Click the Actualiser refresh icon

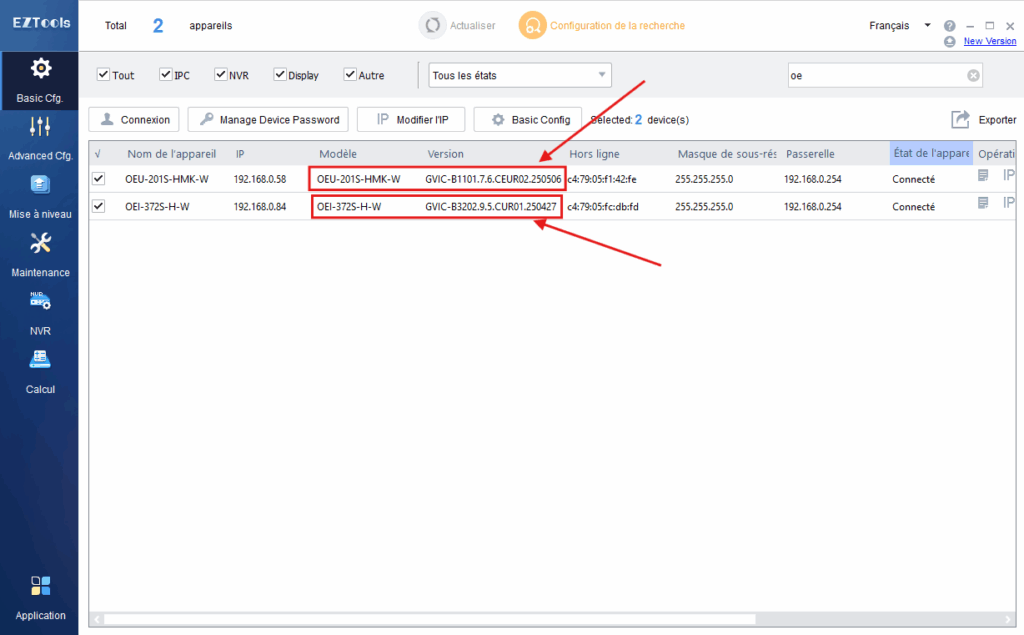coord(432,25)
